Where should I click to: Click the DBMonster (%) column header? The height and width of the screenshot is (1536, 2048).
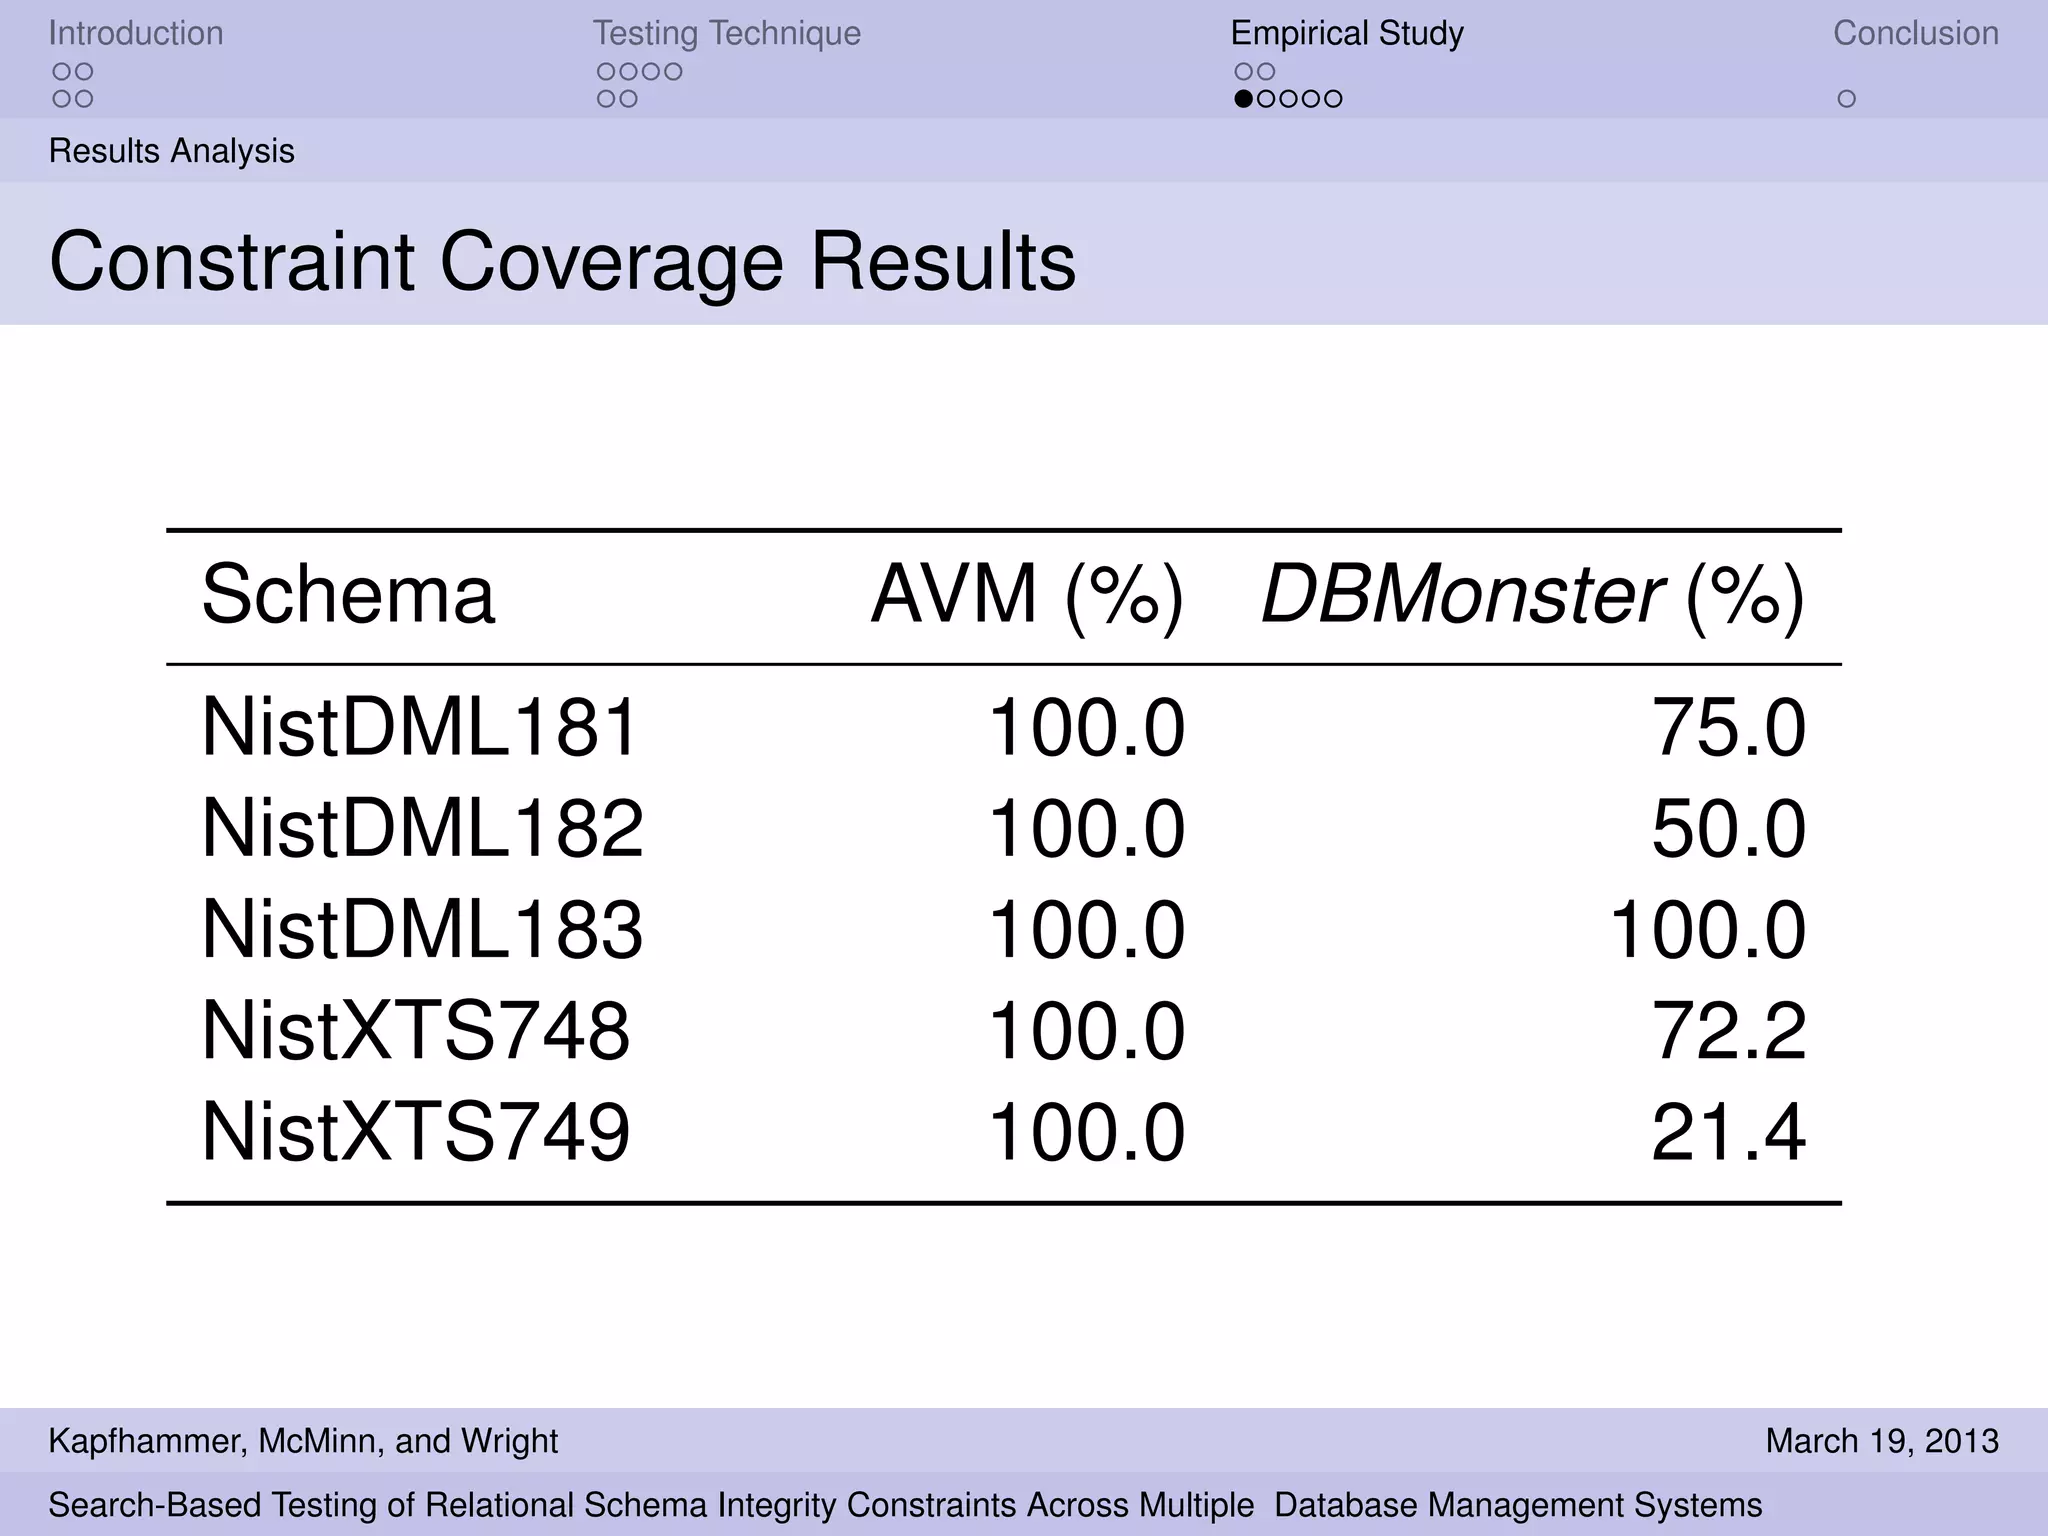pyautogui.click(x=1534, y=597)
